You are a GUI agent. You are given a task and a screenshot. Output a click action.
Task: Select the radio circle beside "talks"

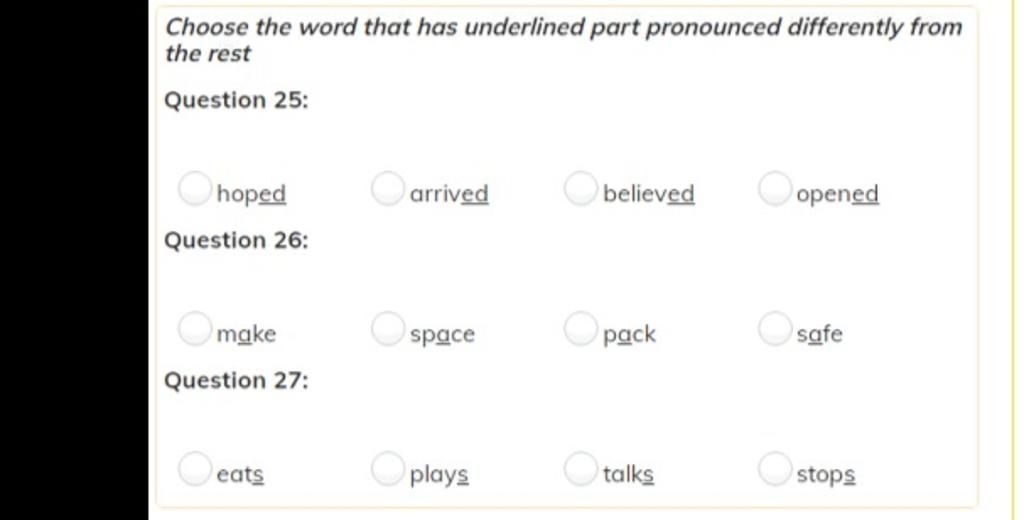tap(581, 469)
